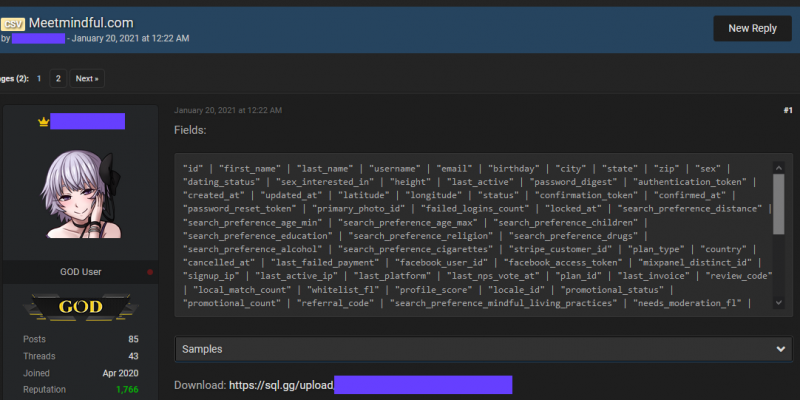This screenshot has width=800, height=400.
Task: Click the anime avatar of the poster
Action: (x=81, y=194)
